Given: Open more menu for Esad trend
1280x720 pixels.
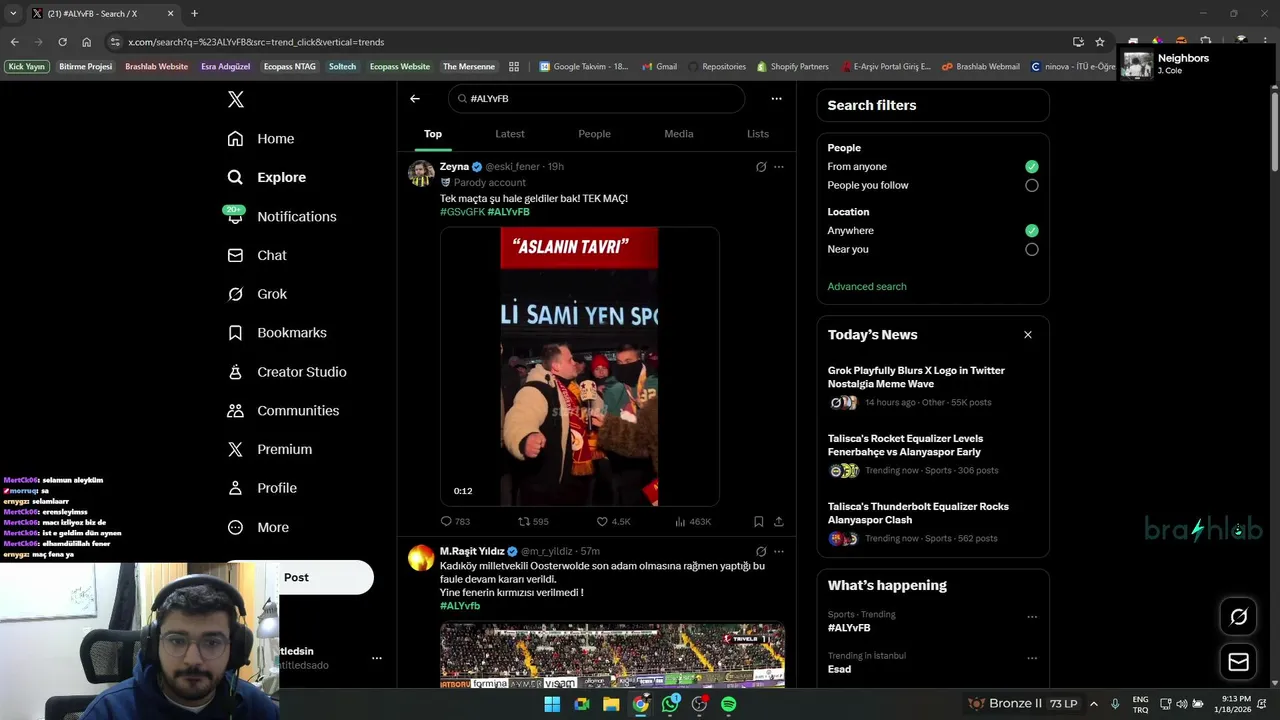Looking at the screenshot, I should [x=1032, y=658].
